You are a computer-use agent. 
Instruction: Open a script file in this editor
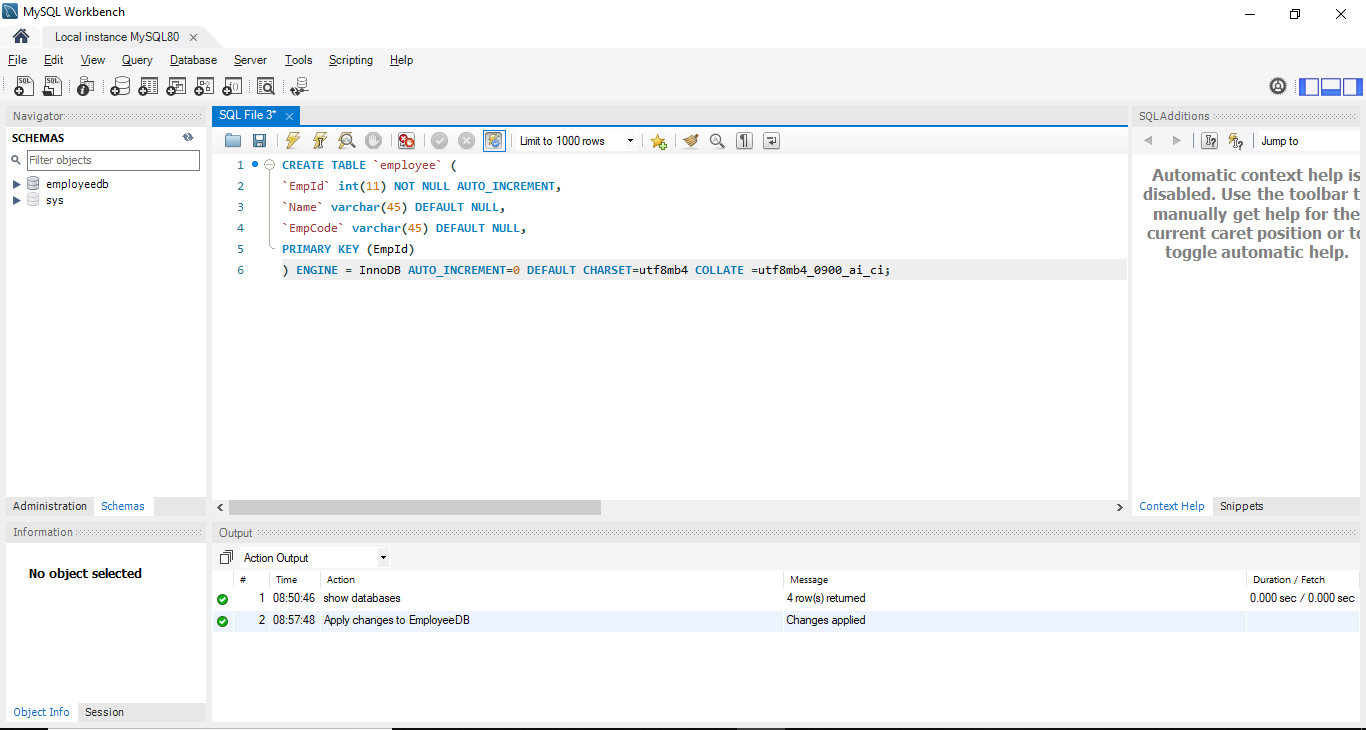[233, 141]
